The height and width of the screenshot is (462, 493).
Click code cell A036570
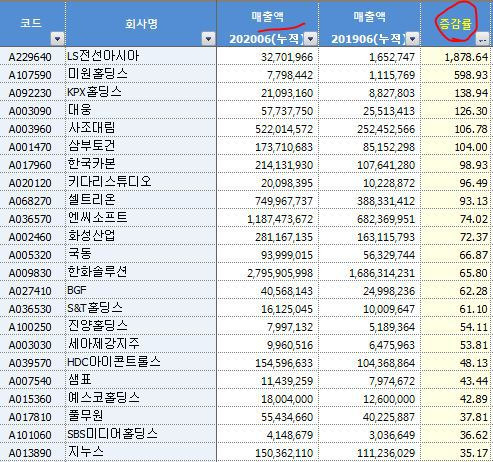point(30,219)
